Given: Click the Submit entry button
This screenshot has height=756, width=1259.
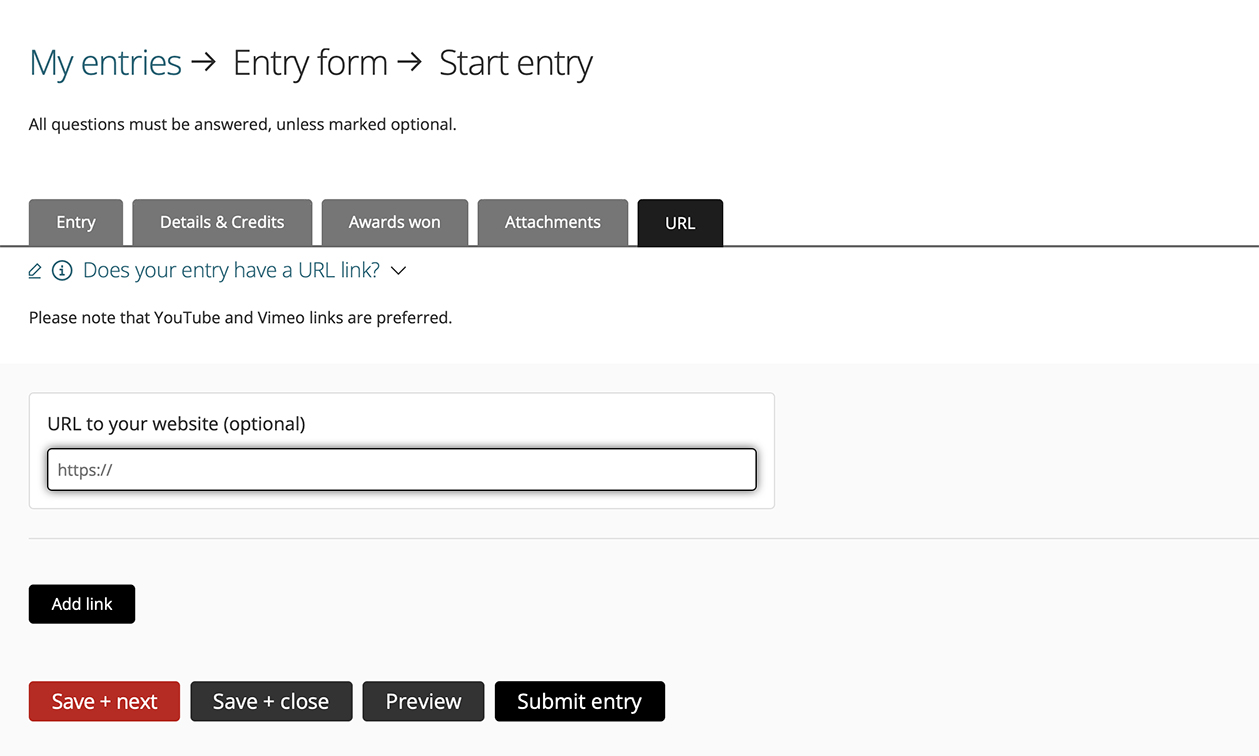Looking at the screenshot, I should click(x=580, y=702).
